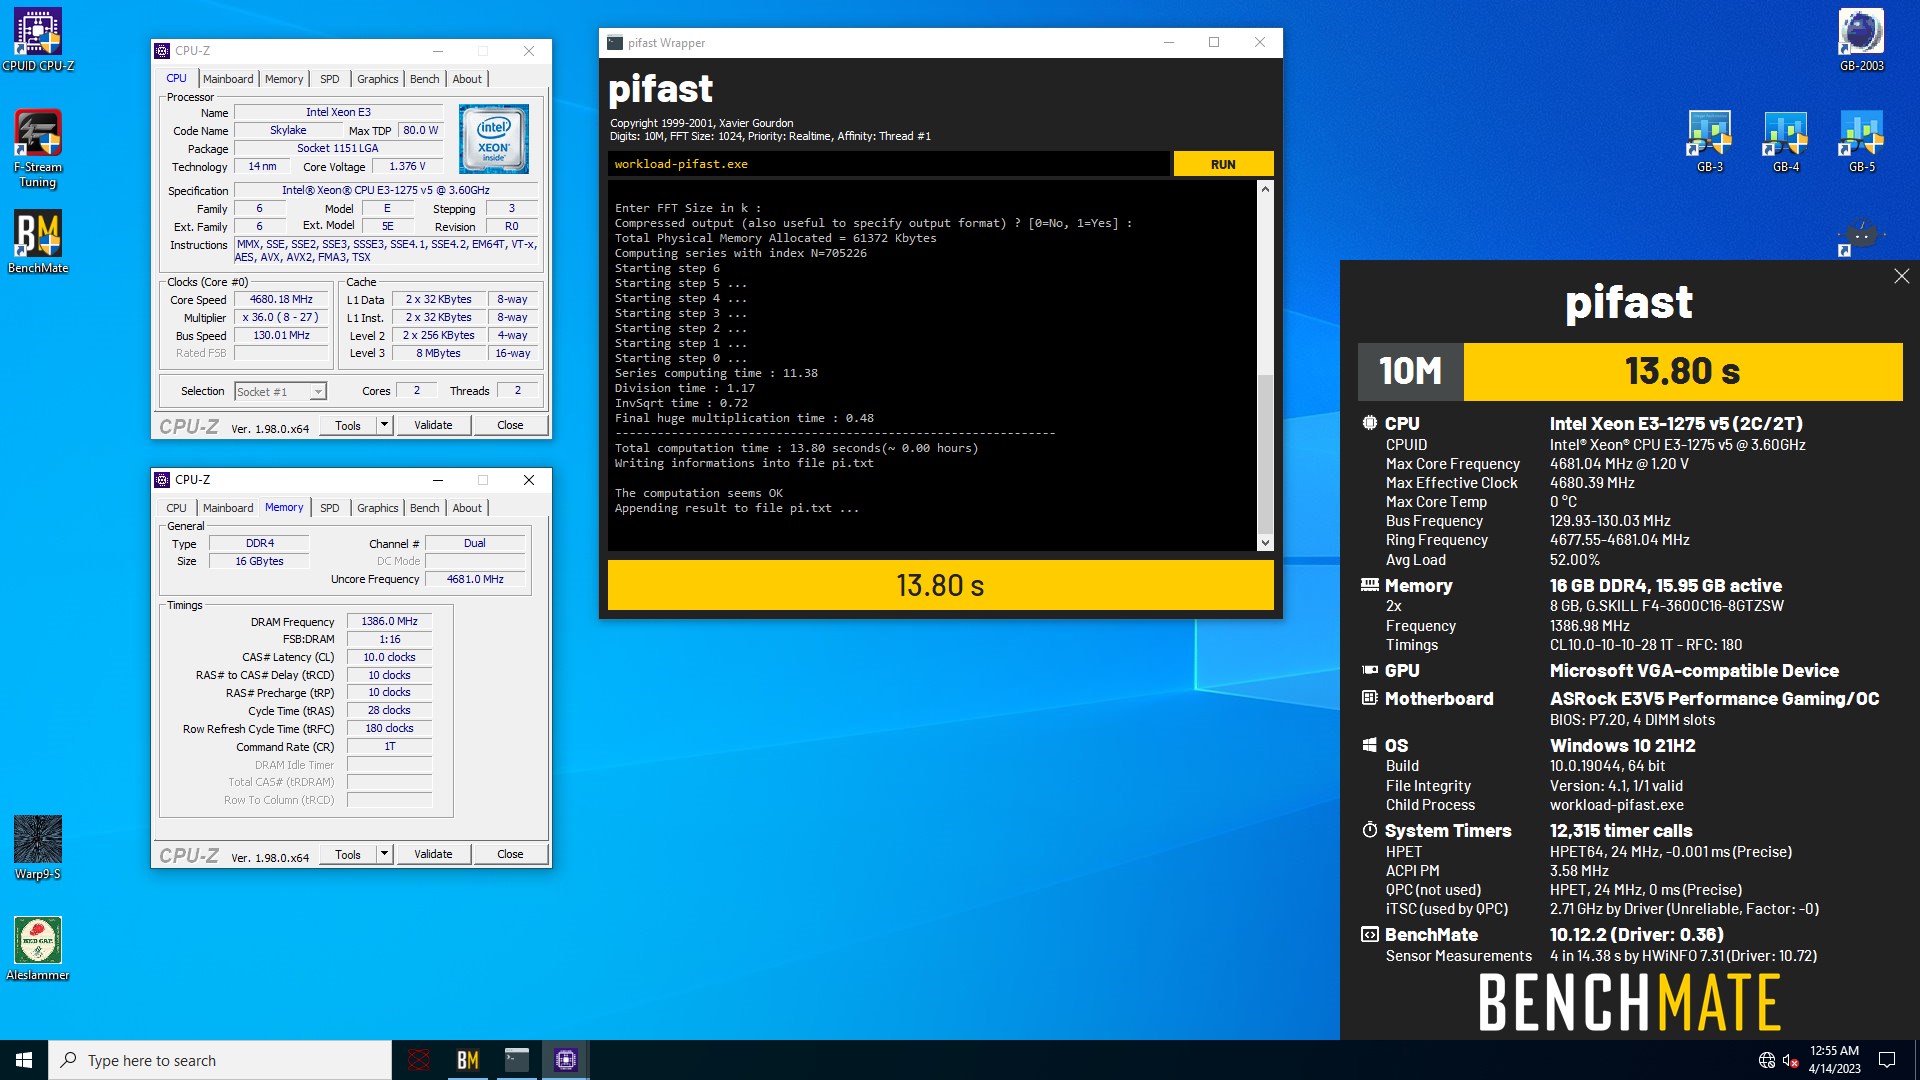Click workload-pifast.exe input field
Image resolution: width=1920 pixels, height=1080 pixels.
coord(888,164)
